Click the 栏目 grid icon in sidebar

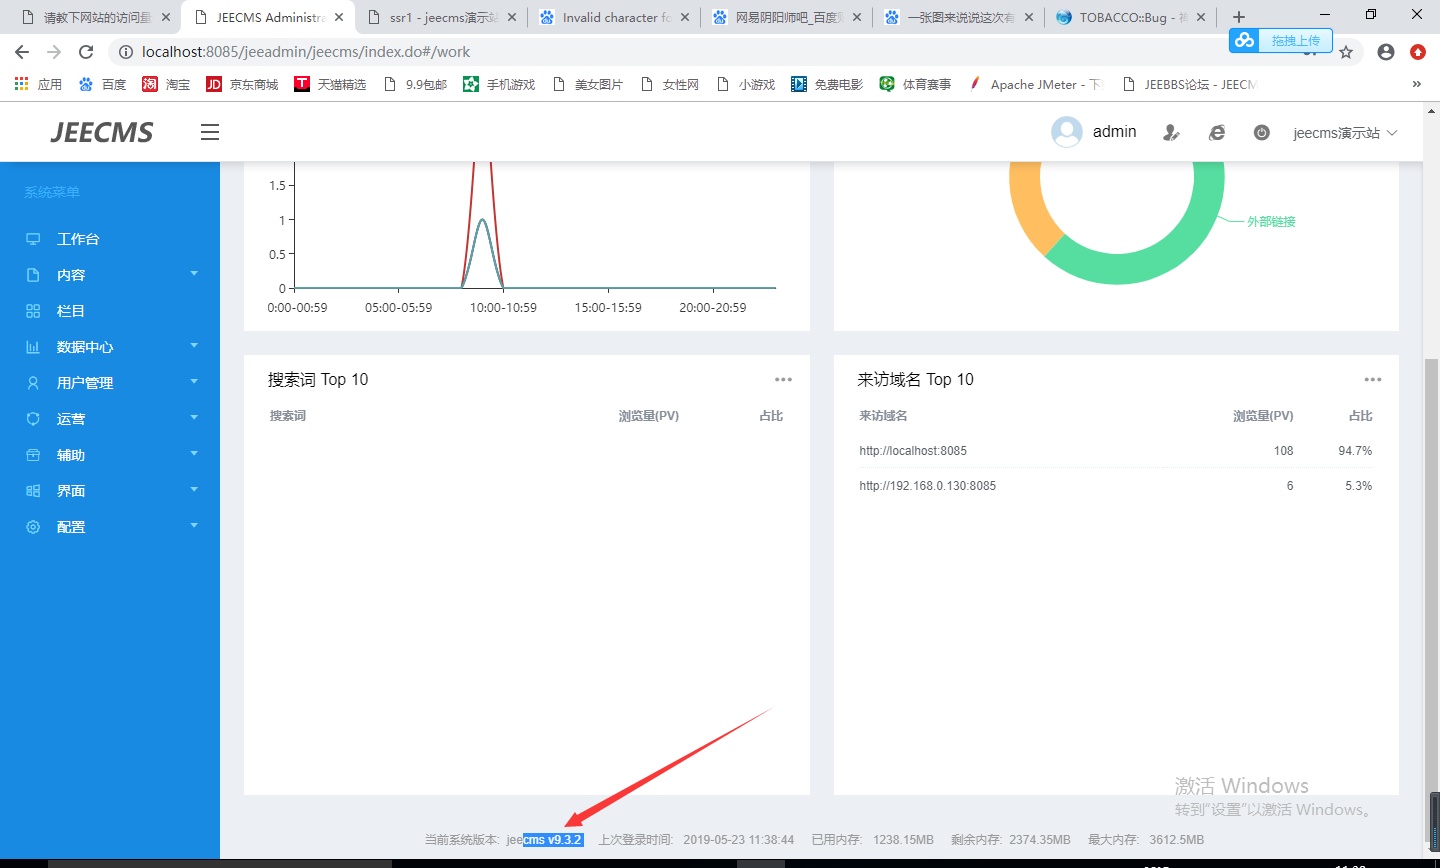tap(33, 311)
